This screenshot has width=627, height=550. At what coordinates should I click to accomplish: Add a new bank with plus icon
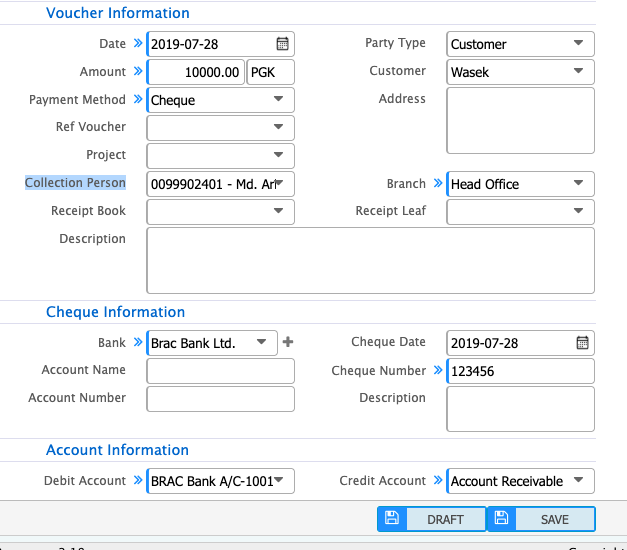[288, 342]
